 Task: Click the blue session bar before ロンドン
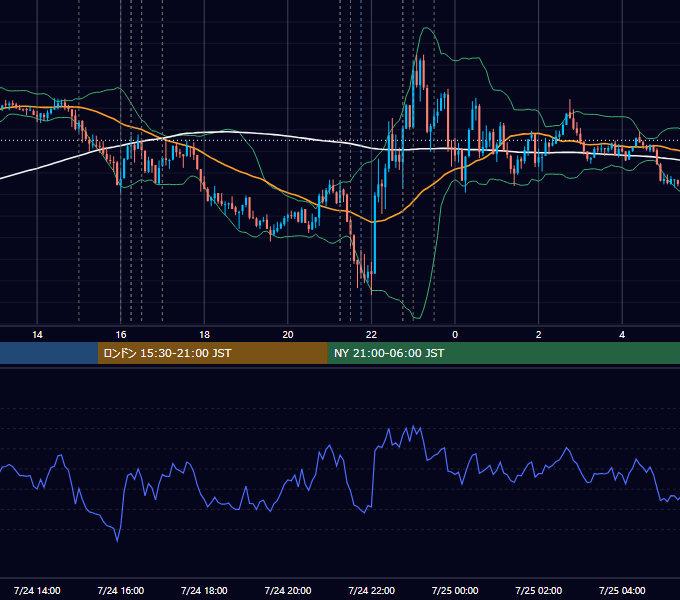tap(49, 353)
